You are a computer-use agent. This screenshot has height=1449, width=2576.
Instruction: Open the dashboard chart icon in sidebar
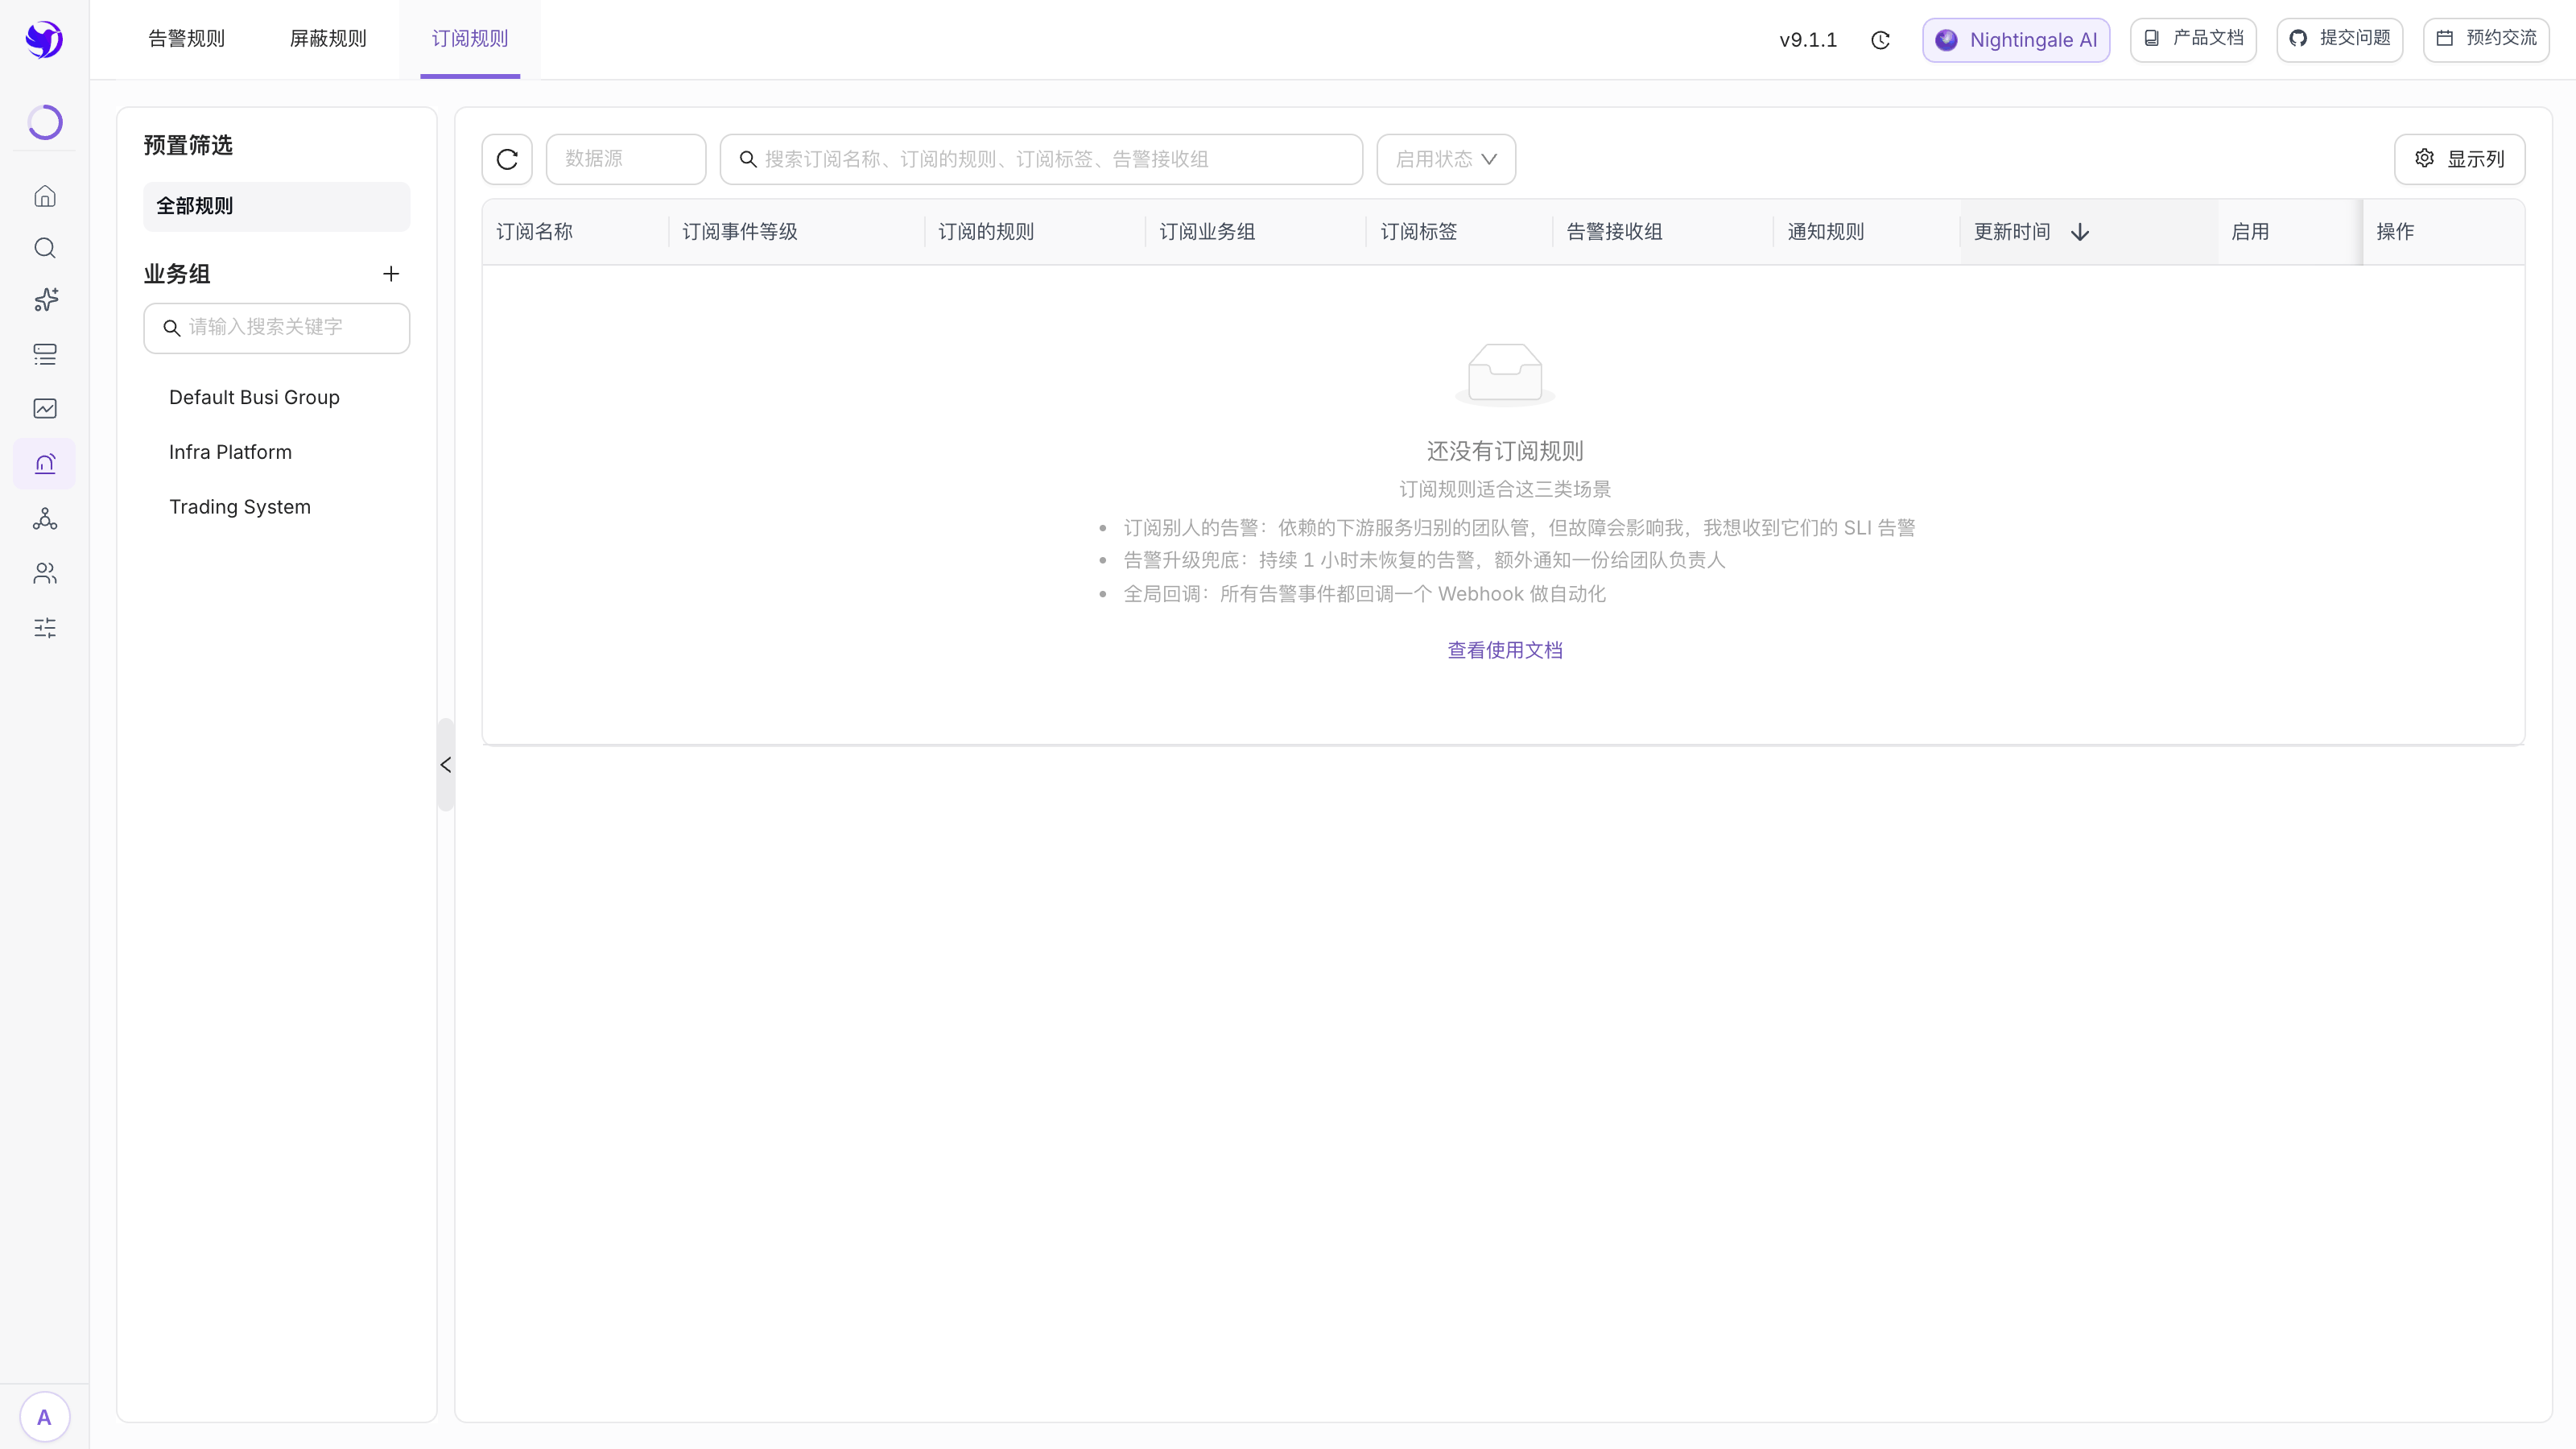click(45, 408)
